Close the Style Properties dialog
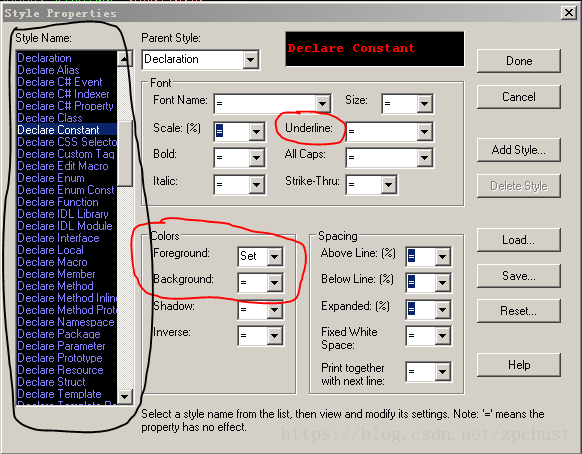Image resolution: width=582 pixels, height=454 pixels. coord(568,13)
